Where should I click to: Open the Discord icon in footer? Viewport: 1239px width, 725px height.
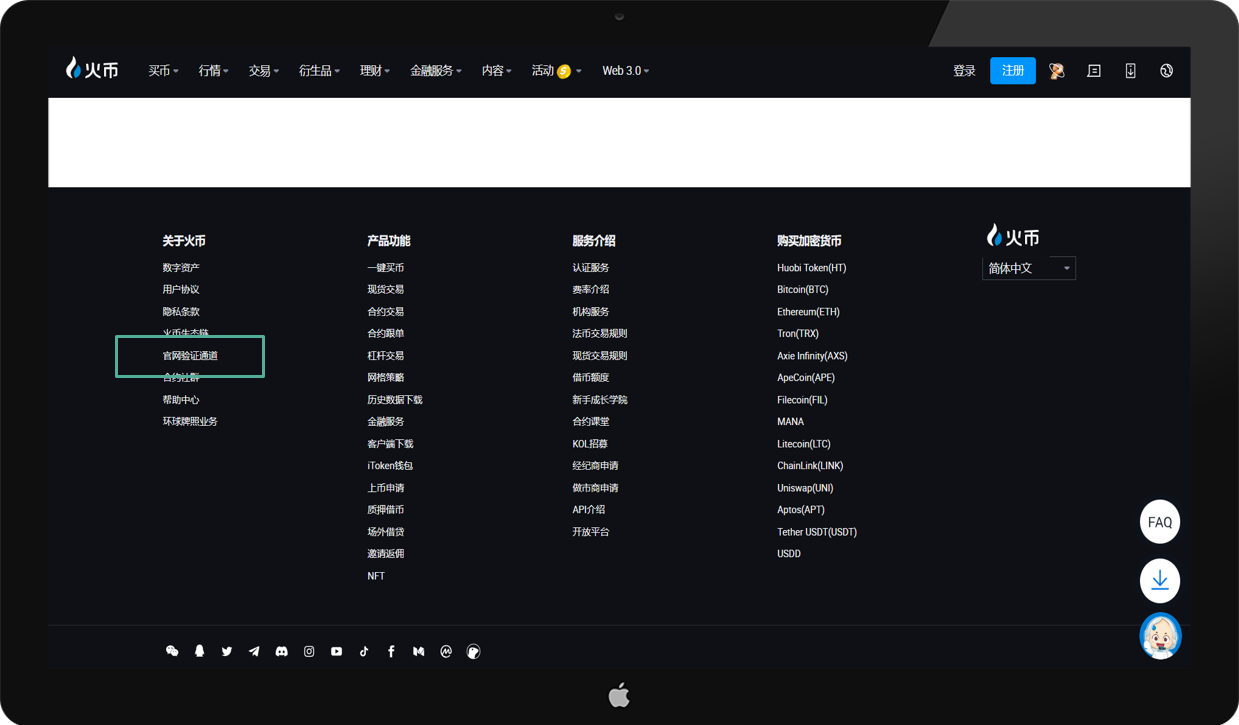pos(282,651)
